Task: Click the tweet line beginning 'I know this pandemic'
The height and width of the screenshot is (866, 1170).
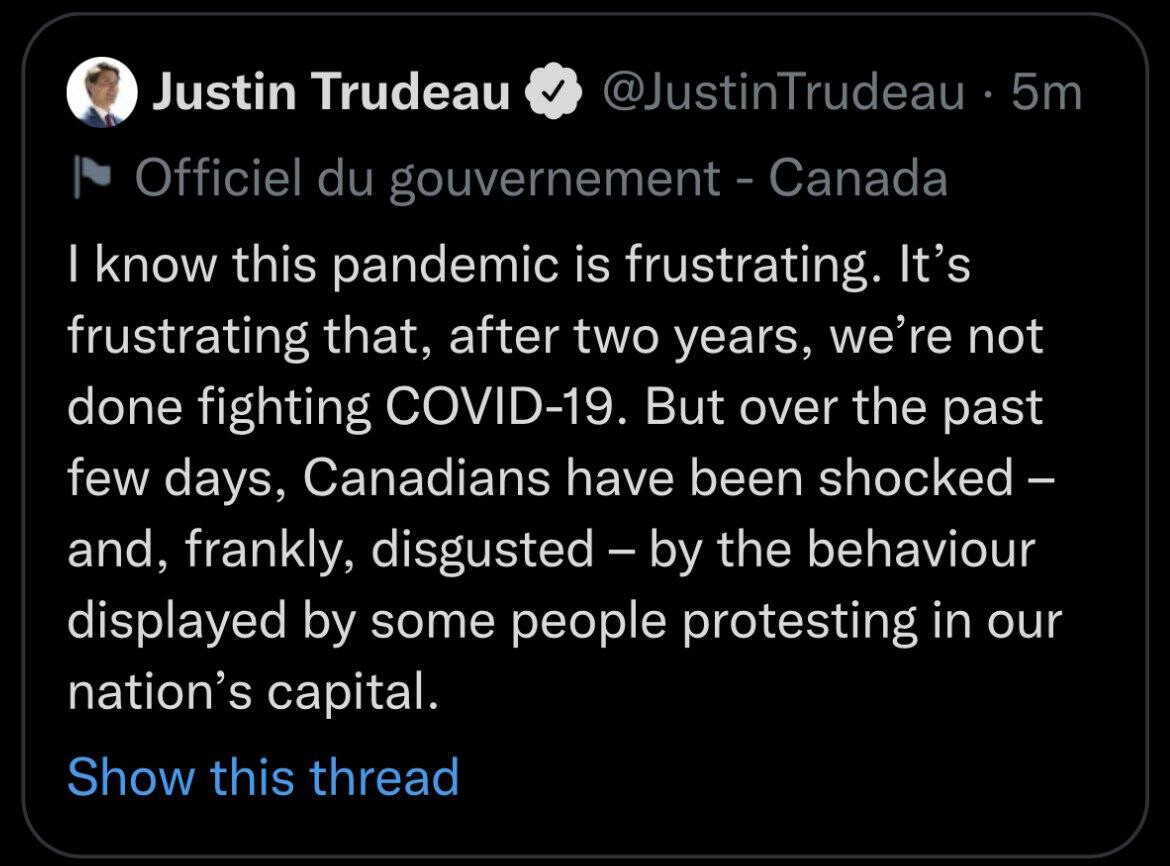Action: pyautogui.click(x=518, y=267)
